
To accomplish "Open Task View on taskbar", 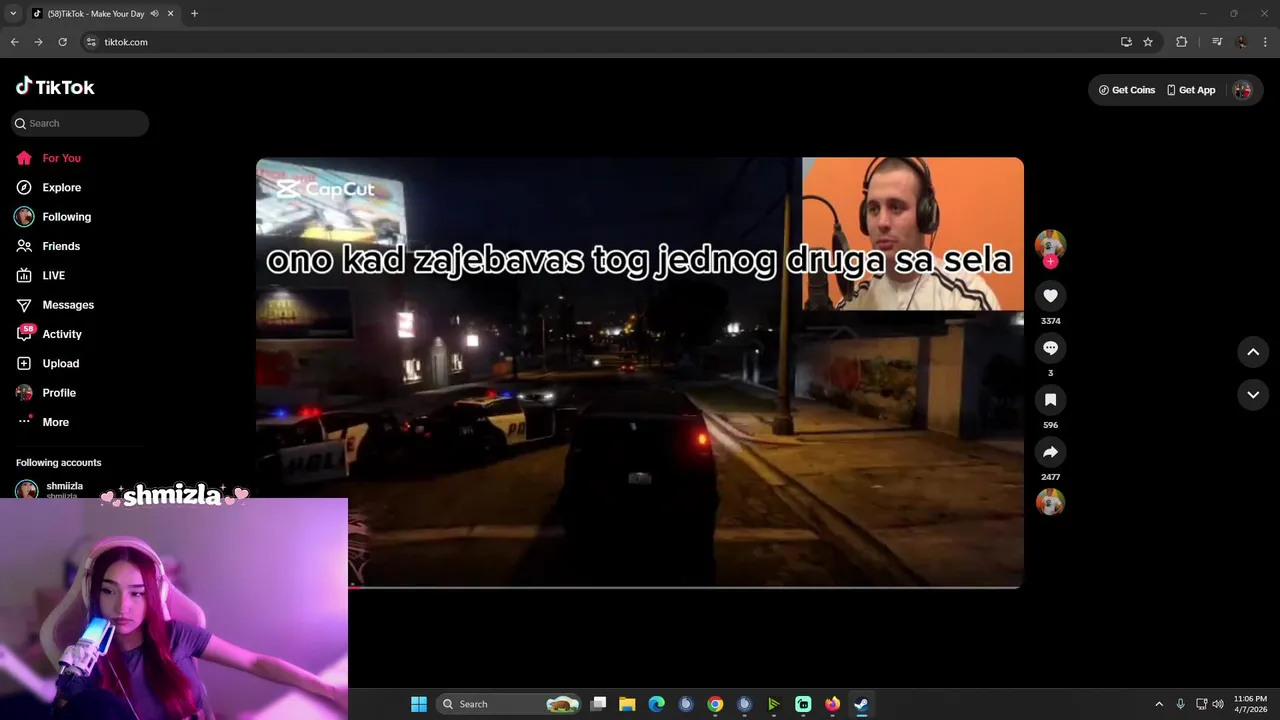I will pos(598,704).
